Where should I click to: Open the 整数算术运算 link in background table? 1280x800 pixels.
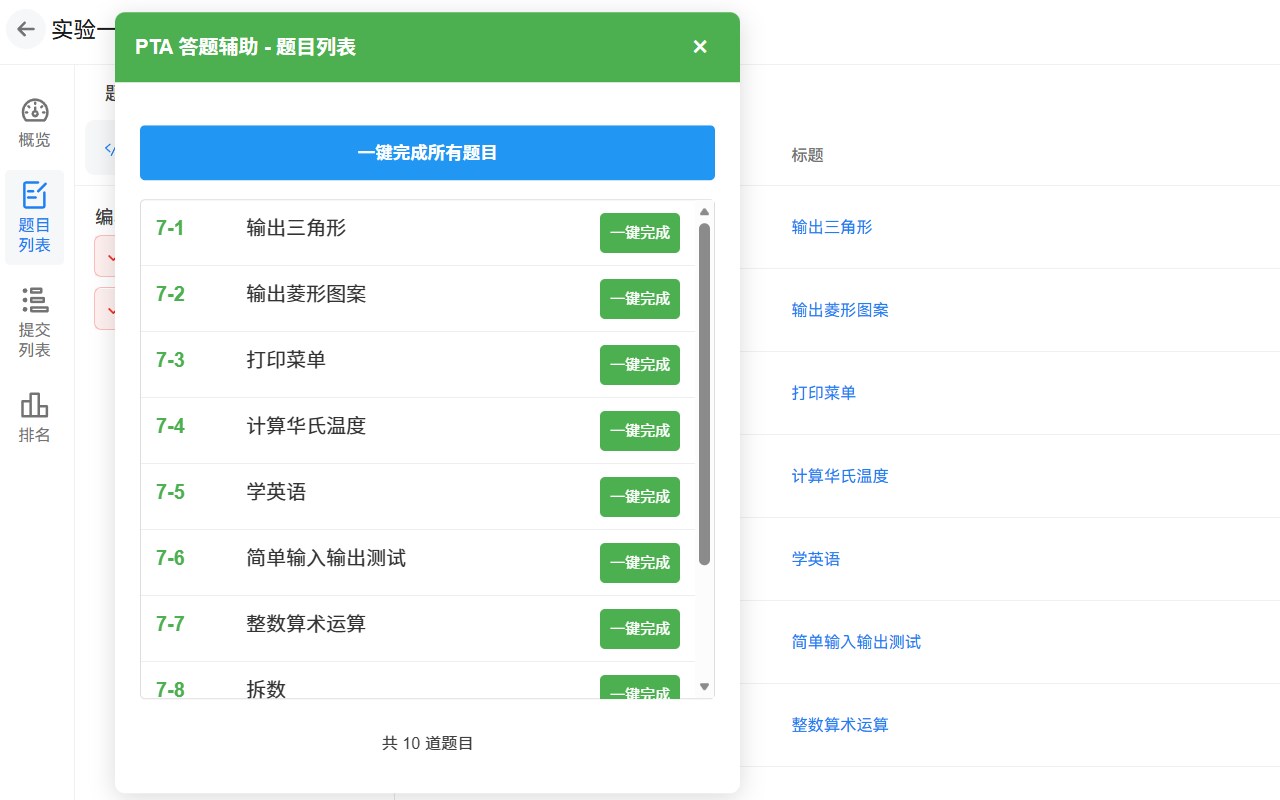[840, 725]
